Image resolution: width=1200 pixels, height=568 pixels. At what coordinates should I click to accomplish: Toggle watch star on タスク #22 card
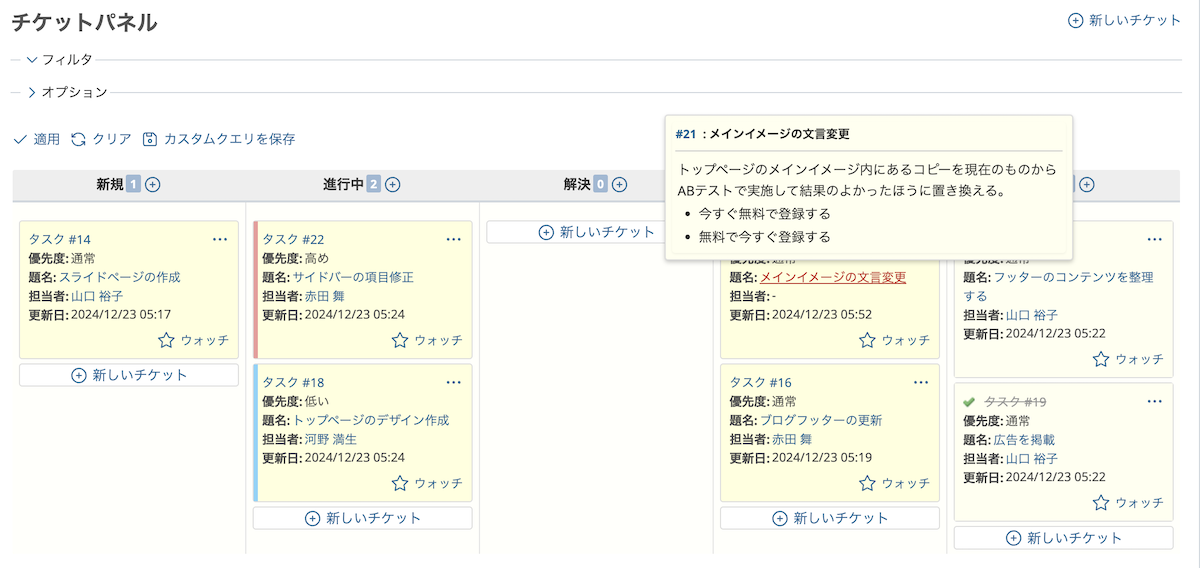[x=400, y=340]
